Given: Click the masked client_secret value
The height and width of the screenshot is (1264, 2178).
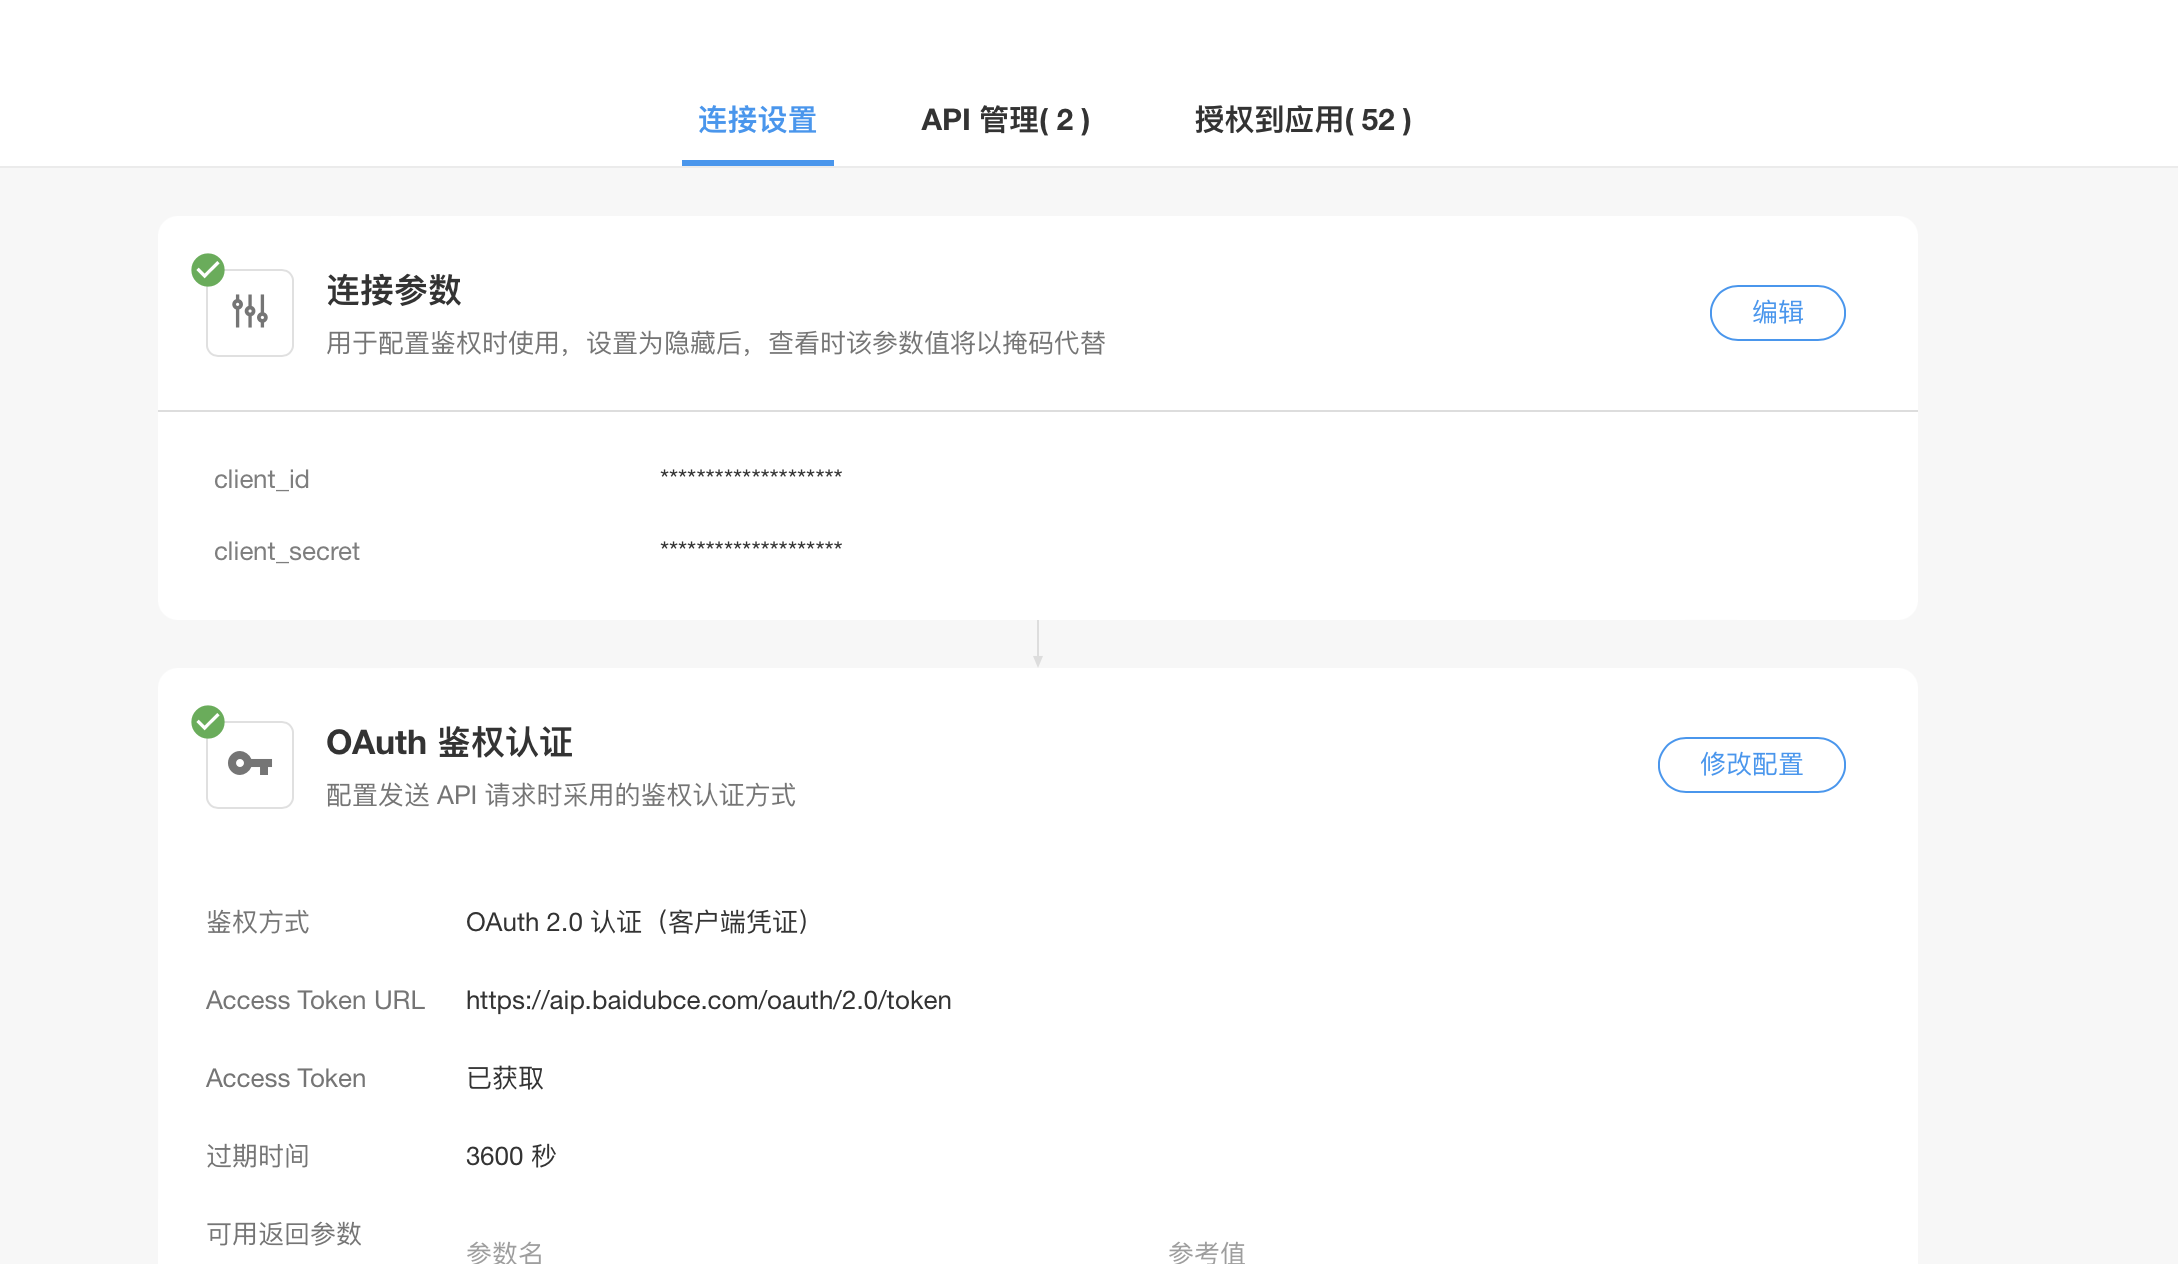Looking at the screenshot, I should pos(751,548).
